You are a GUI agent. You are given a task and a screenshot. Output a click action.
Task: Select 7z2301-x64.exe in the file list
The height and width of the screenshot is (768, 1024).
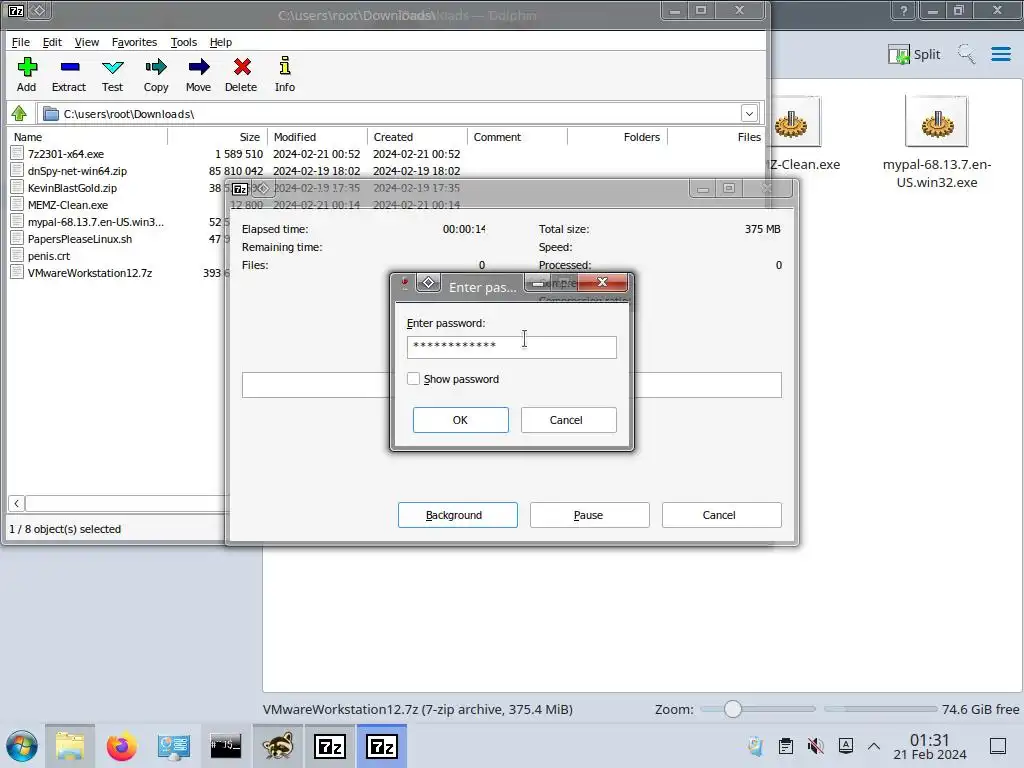tap(65, 154)
